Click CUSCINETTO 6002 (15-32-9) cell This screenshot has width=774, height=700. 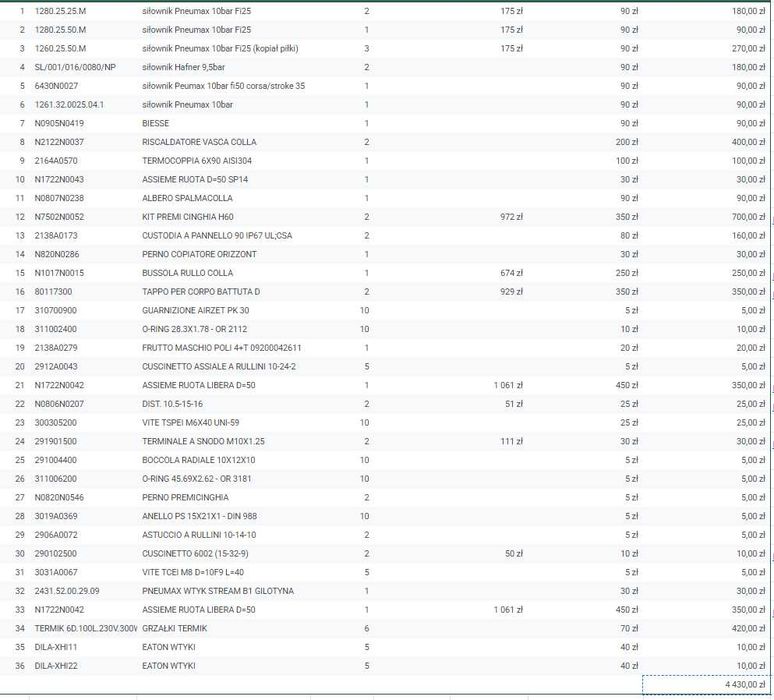(x=195, y=554)
